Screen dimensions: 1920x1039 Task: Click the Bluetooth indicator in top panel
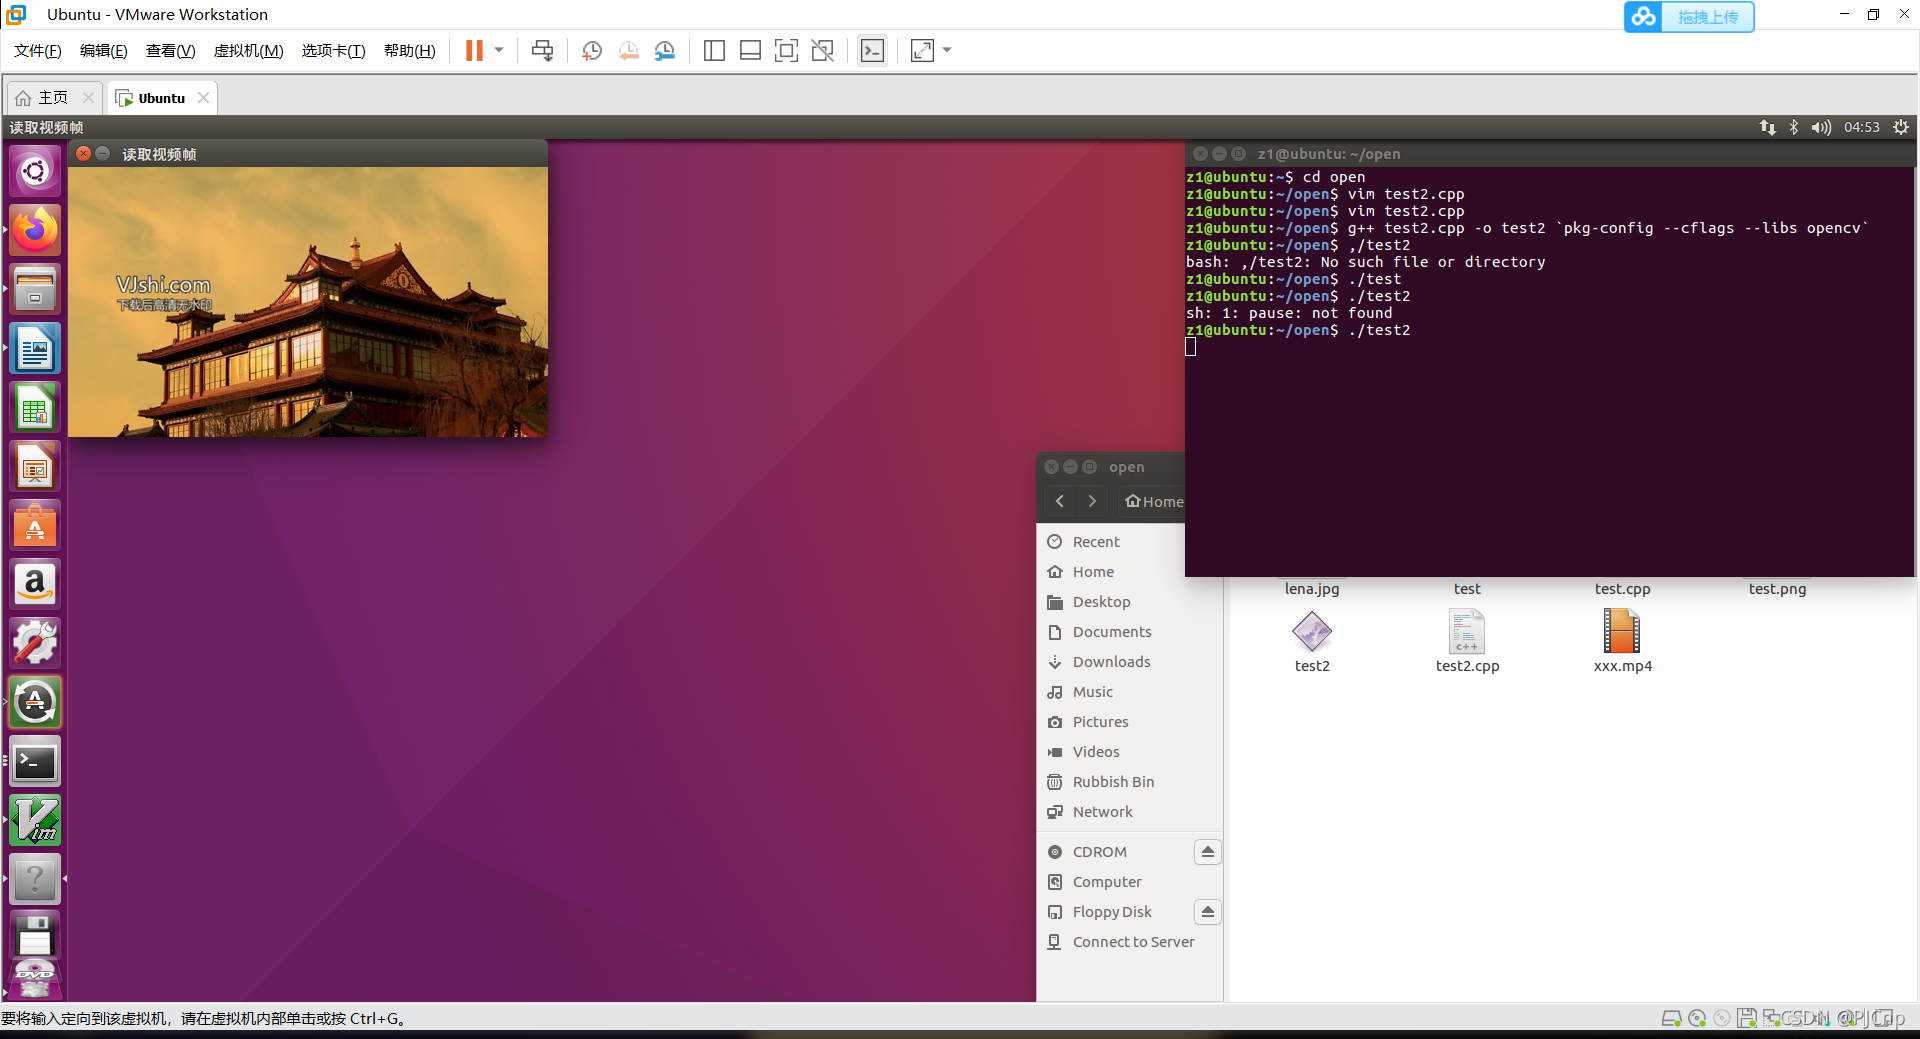click(1794, 127)
